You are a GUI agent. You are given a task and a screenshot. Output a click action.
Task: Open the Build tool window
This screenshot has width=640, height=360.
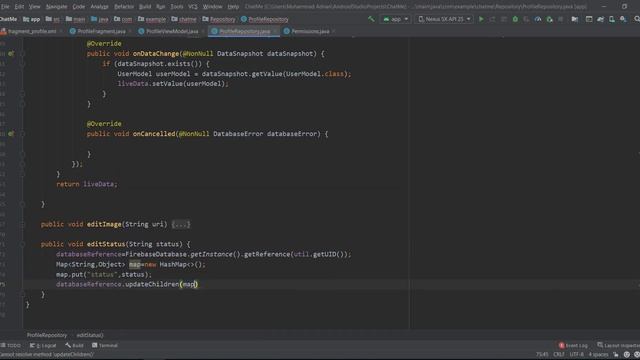click(75, 345)
